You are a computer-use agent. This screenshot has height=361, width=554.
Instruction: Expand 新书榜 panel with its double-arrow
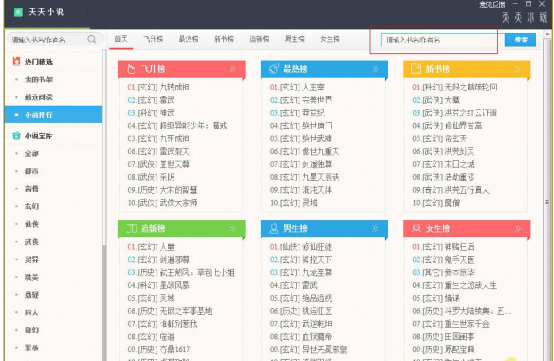pos(518,69)
